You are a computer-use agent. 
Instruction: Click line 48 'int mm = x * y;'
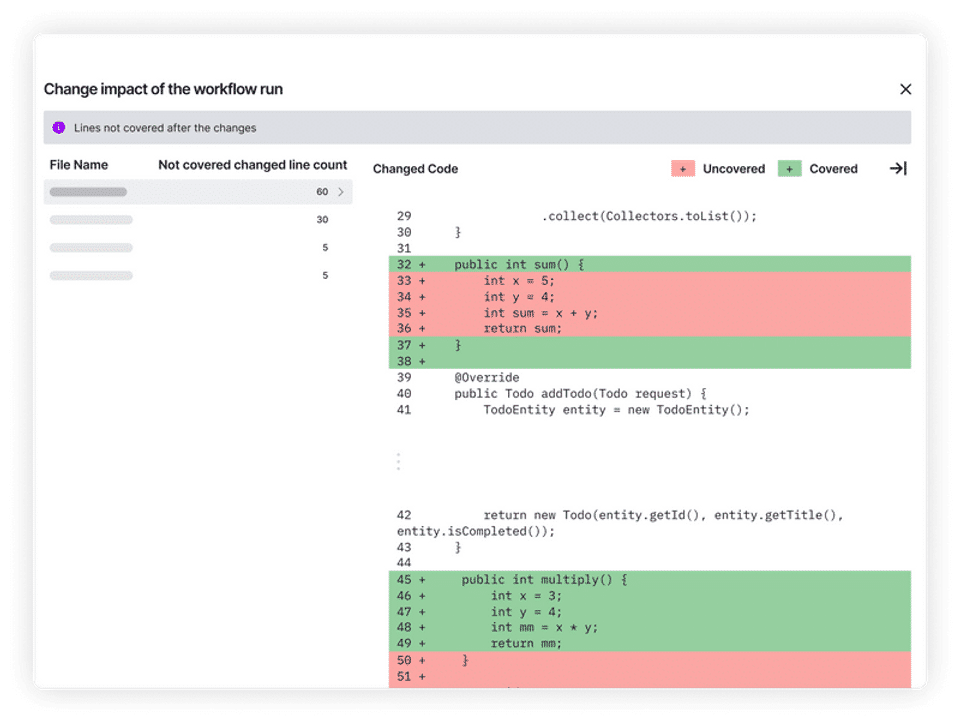coord(650,627)
